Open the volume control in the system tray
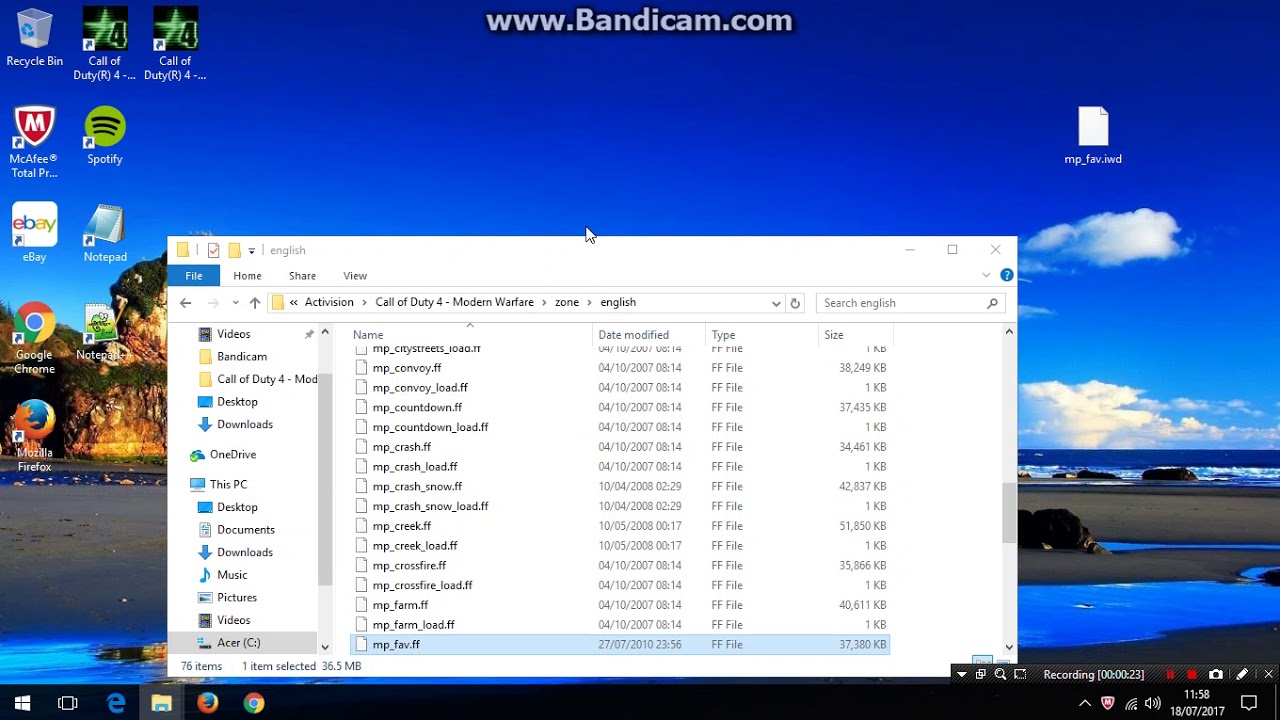1280x720 pixels. [x=1153, y=703]
